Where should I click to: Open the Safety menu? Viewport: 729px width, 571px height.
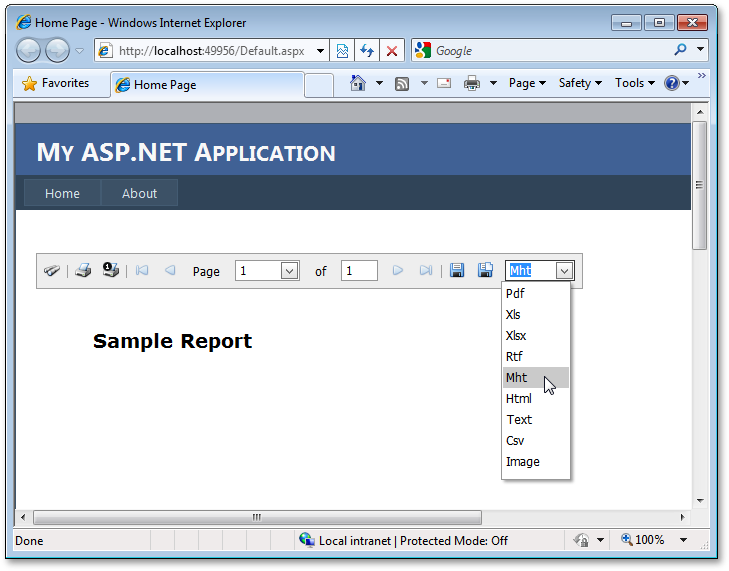point(580,83)
